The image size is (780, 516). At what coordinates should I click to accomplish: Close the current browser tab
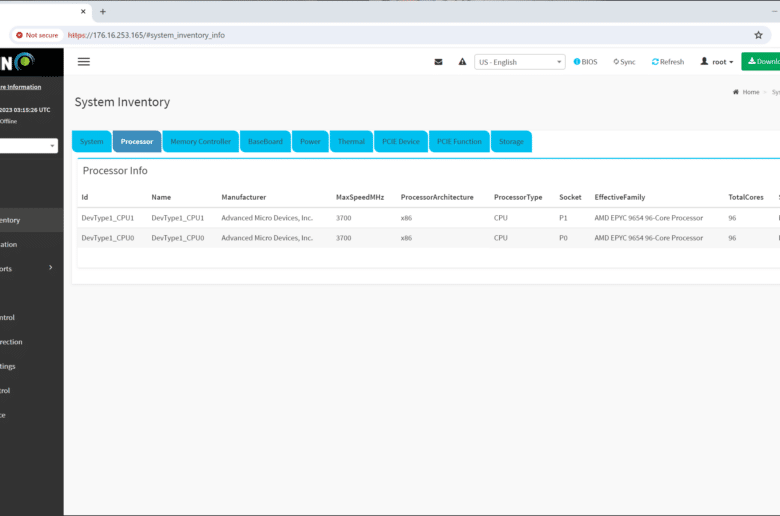(83, 11)
